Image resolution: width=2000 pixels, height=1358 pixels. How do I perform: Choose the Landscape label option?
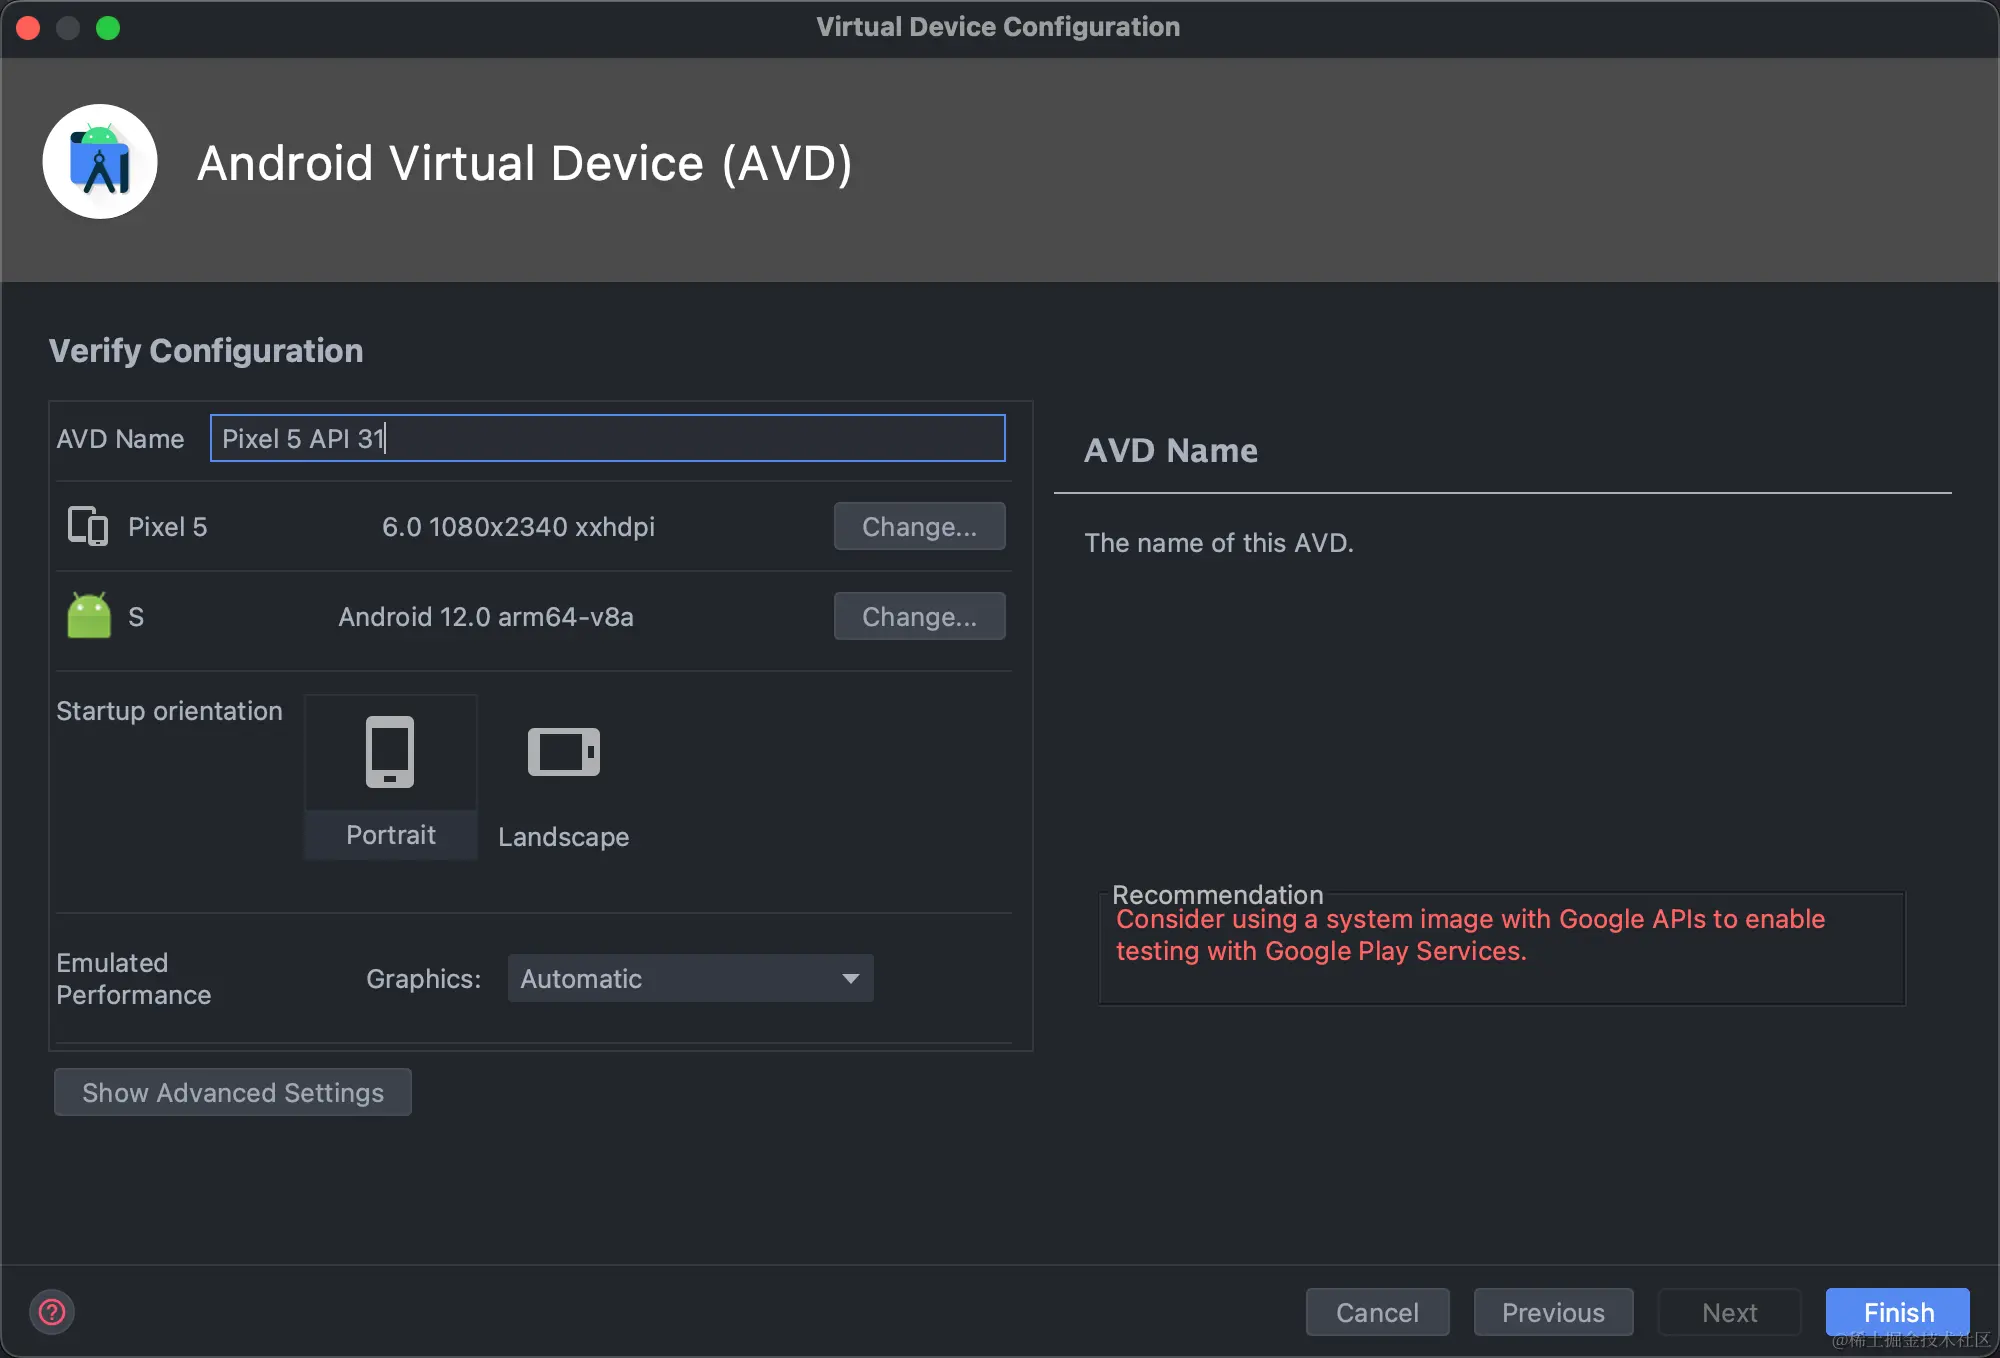(x=564, y=837)
